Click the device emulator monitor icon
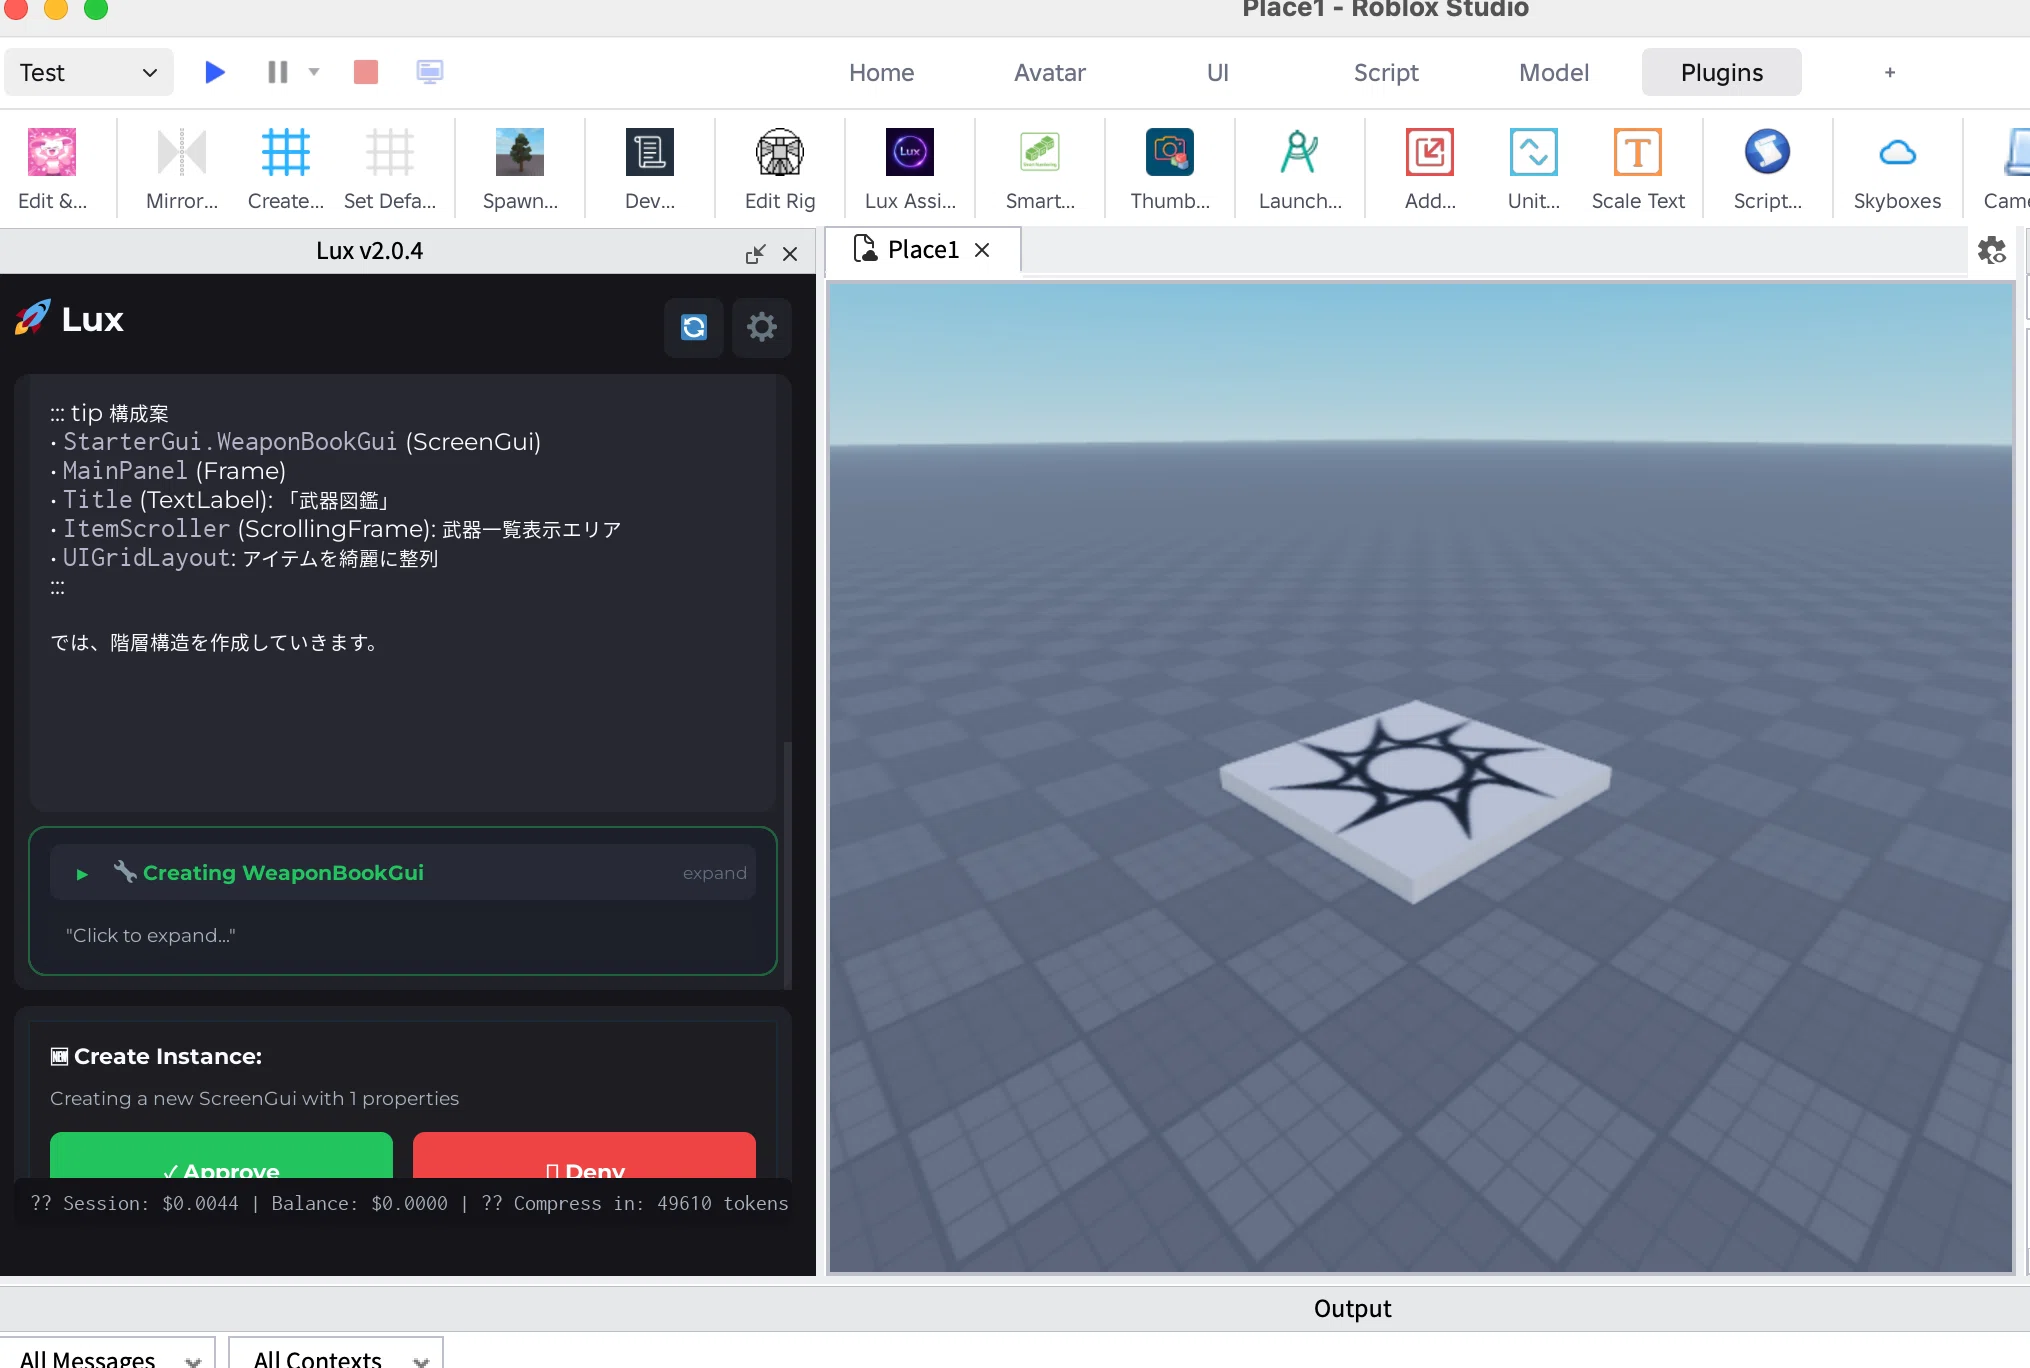2030x1368 pixels. click(430, 72)
